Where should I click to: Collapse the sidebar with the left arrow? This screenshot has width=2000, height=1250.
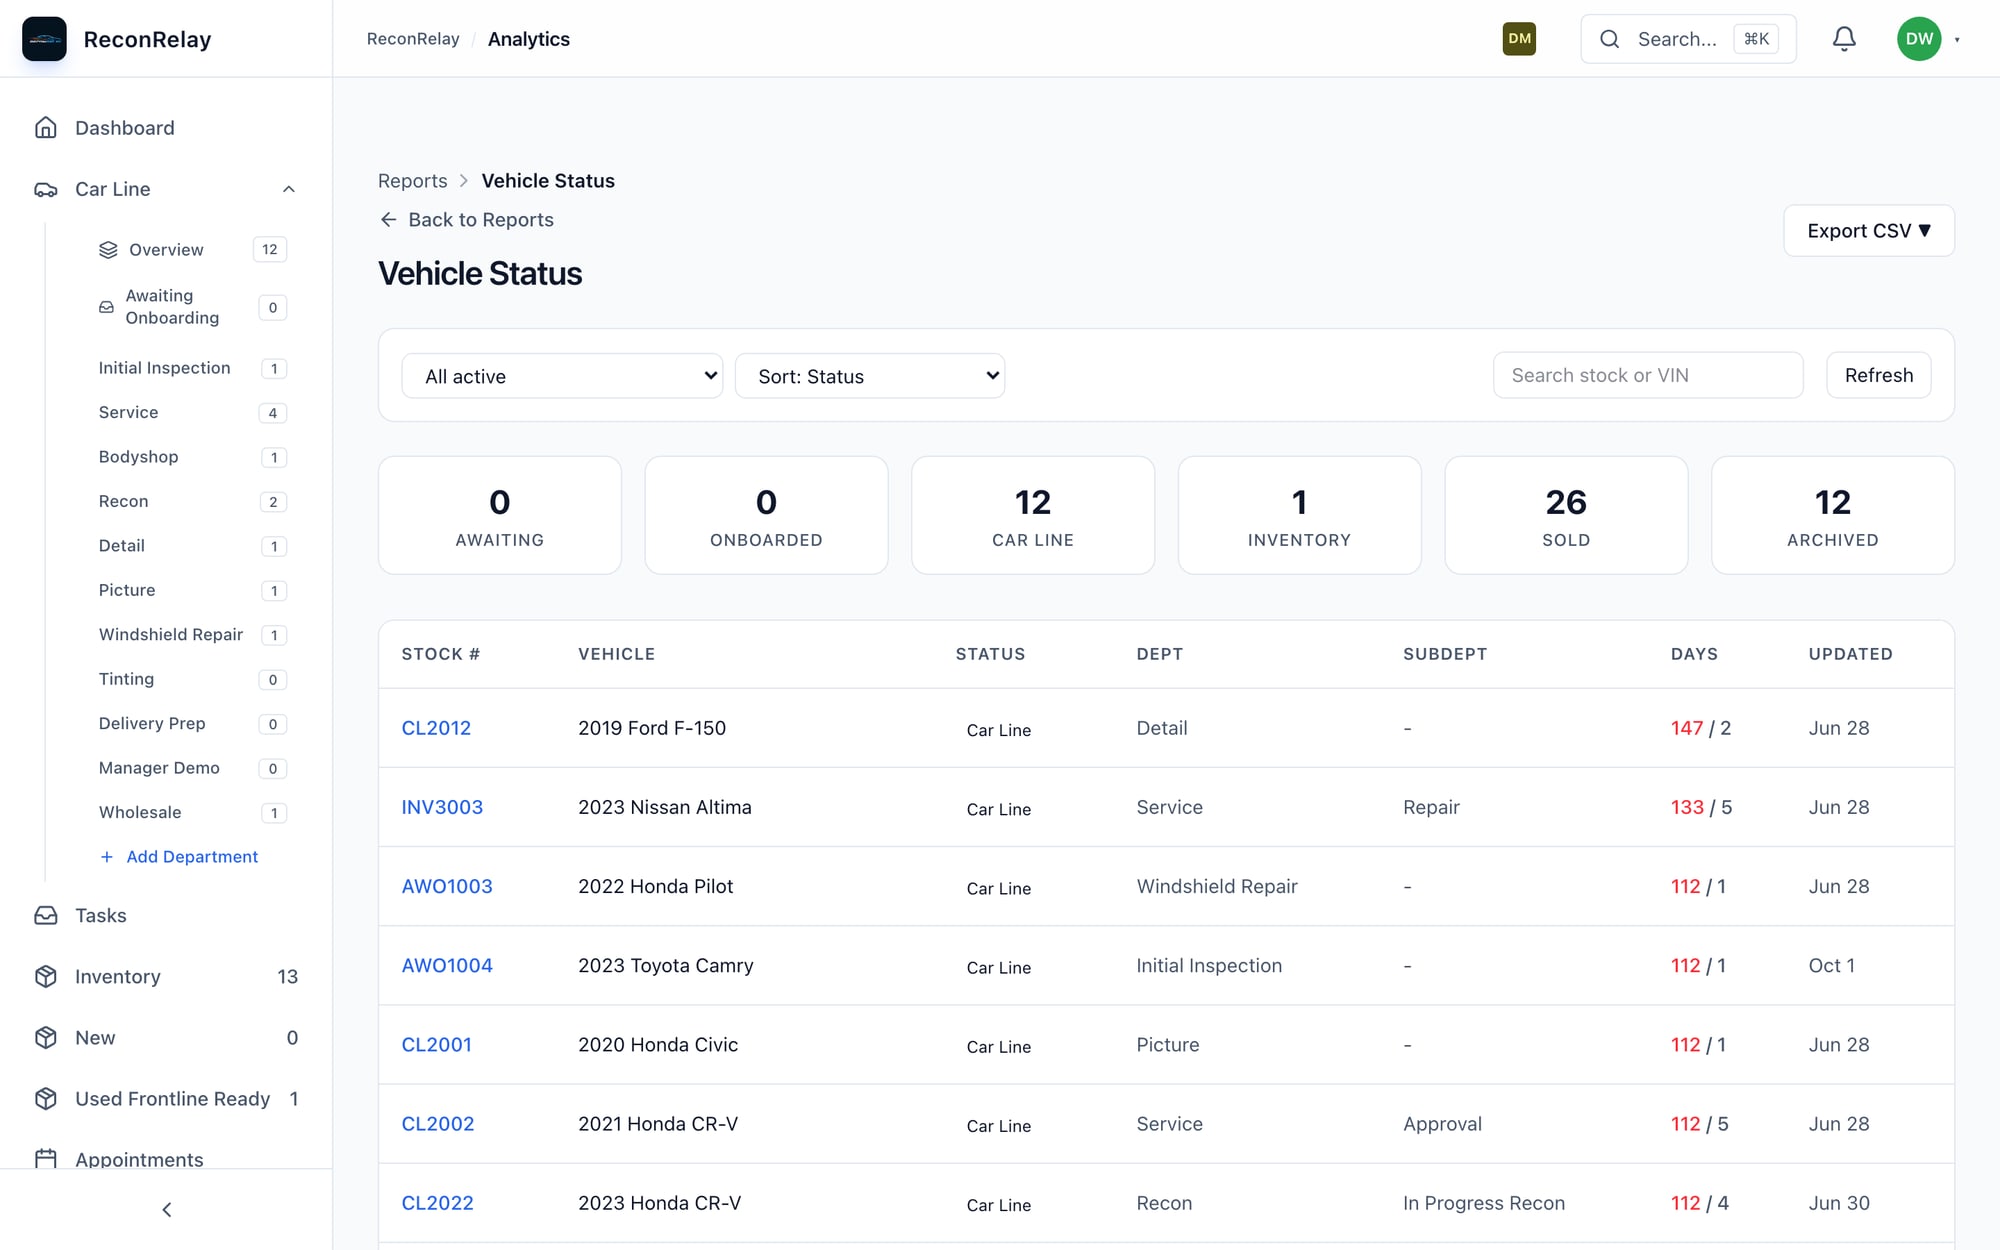pyautogui.click(x=167, y=1210)
